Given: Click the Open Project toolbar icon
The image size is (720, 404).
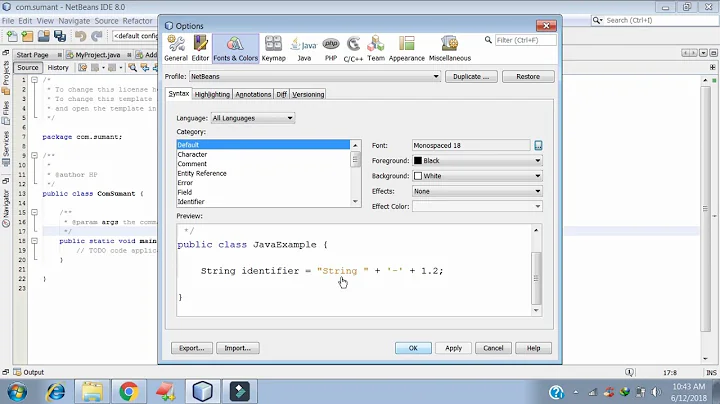Looking at the screenshot, I should (44, 36).
